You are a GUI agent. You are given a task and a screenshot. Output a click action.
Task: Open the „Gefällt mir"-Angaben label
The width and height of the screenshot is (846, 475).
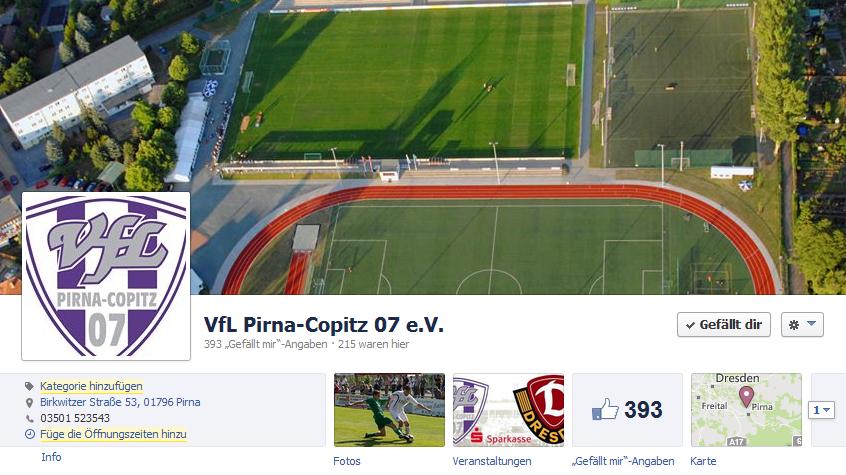tap(623, 461)
